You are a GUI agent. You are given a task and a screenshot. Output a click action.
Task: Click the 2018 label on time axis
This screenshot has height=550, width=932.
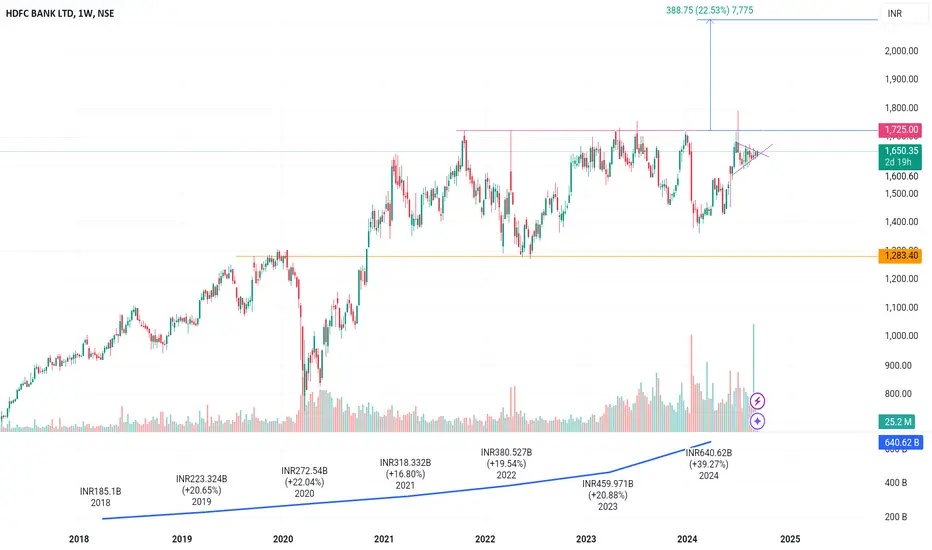(79, 539)
